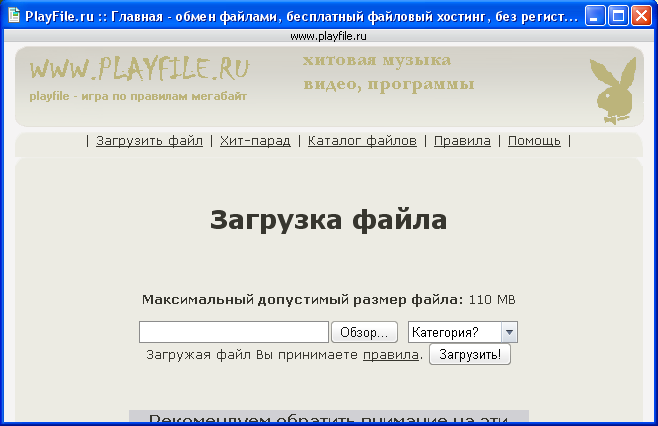
Task: Open the 'Загрузить файл' navigation link
Action: click(x=149, y=141)
